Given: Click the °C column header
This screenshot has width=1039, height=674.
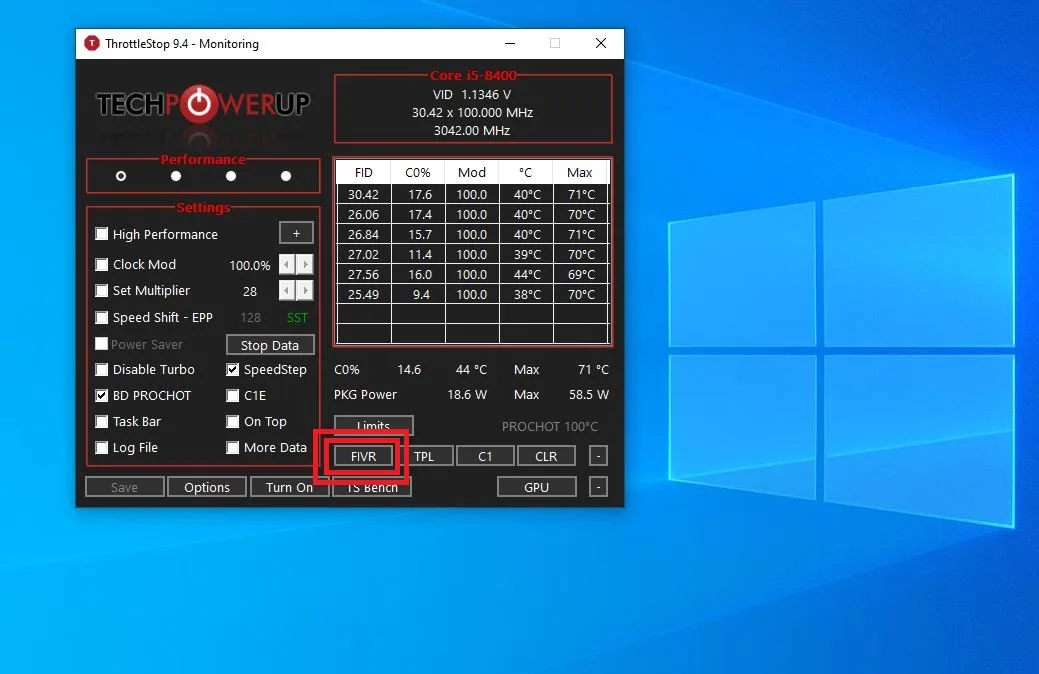Looking at the screenshot, I should point(525,172).
